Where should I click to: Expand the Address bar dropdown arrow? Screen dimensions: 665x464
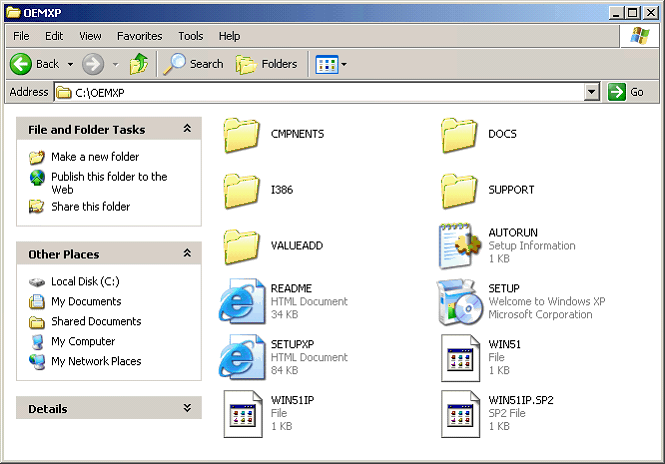591,92
